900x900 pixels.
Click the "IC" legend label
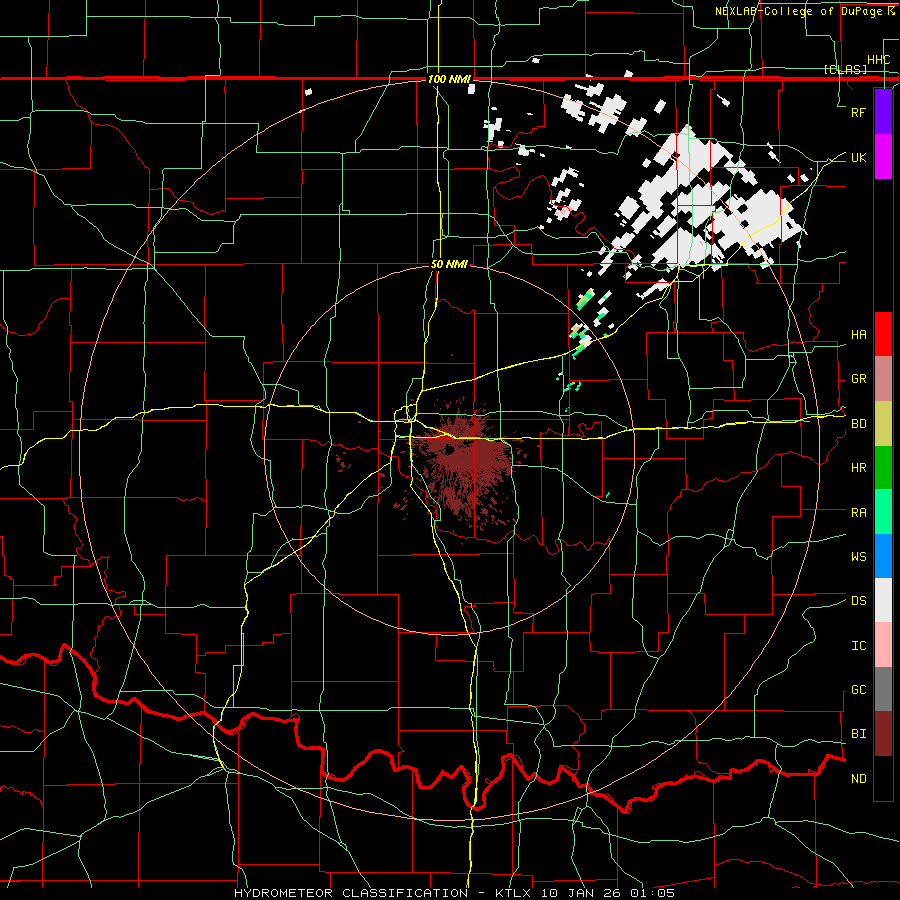(x=858, y=646)
